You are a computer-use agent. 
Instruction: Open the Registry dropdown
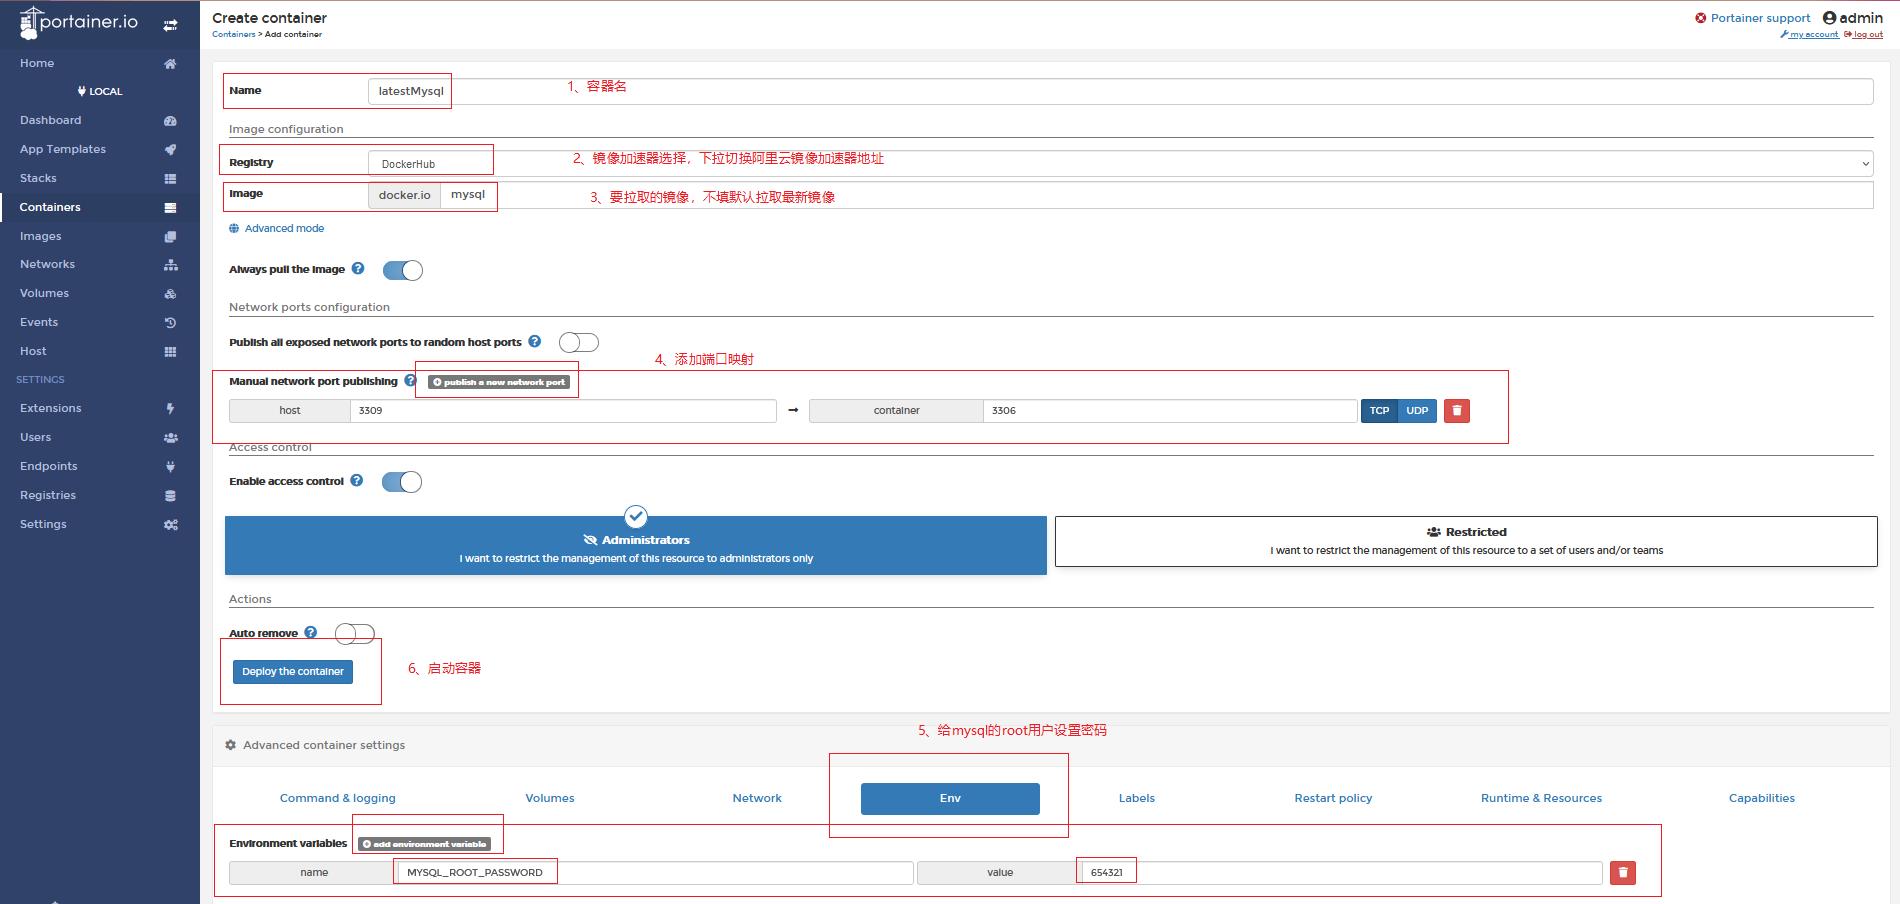1120,163
